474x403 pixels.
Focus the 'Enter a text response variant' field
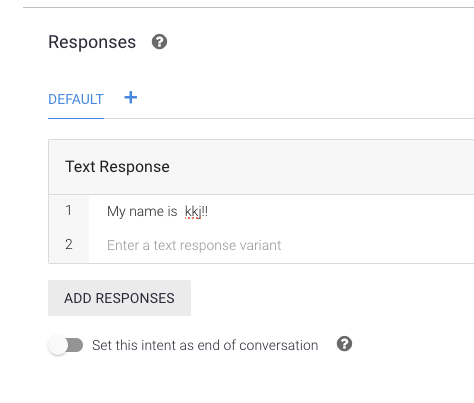click(281, 245)
